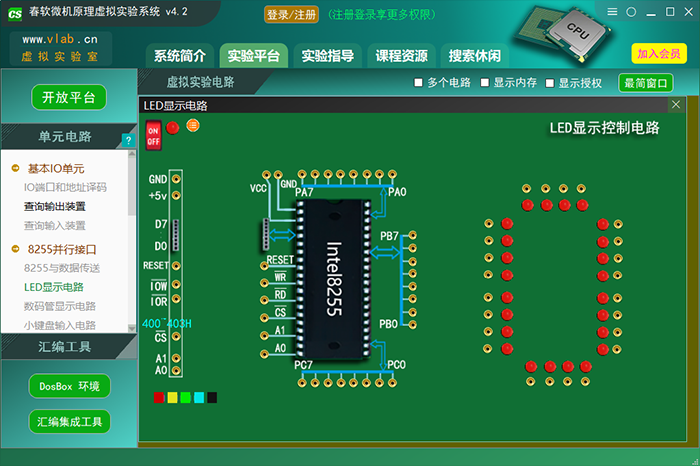Toggle the red ON/OFF power switch
Screen dimensions: 700x466
point(154,134)
